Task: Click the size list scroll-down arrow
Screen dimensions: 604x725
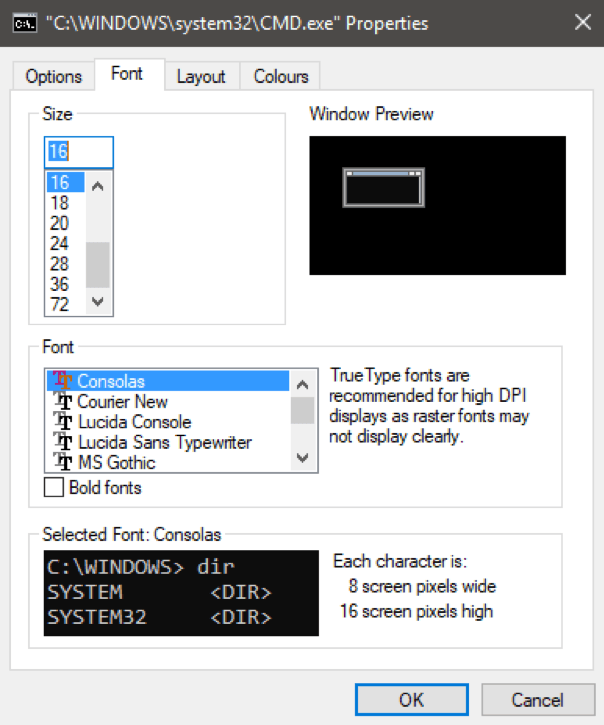Action: (98, 301)
